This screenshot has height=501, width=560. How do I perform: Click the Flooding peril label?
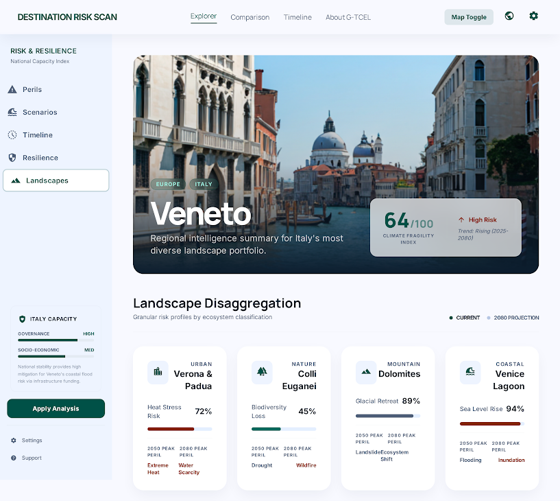click(x=470, y=460)
